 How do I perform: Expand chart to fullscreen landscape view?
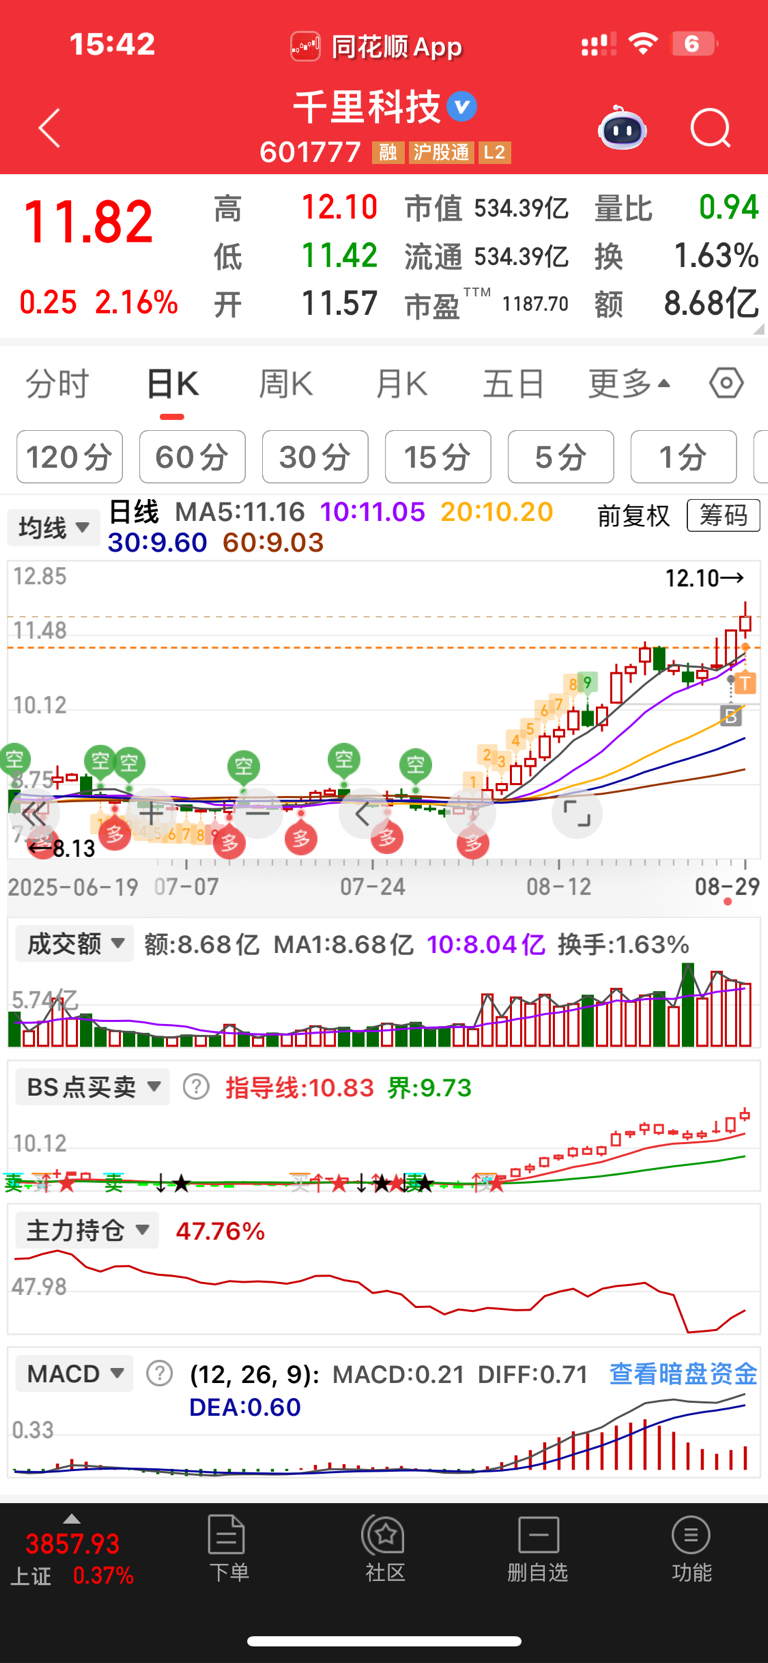point(577,813)
